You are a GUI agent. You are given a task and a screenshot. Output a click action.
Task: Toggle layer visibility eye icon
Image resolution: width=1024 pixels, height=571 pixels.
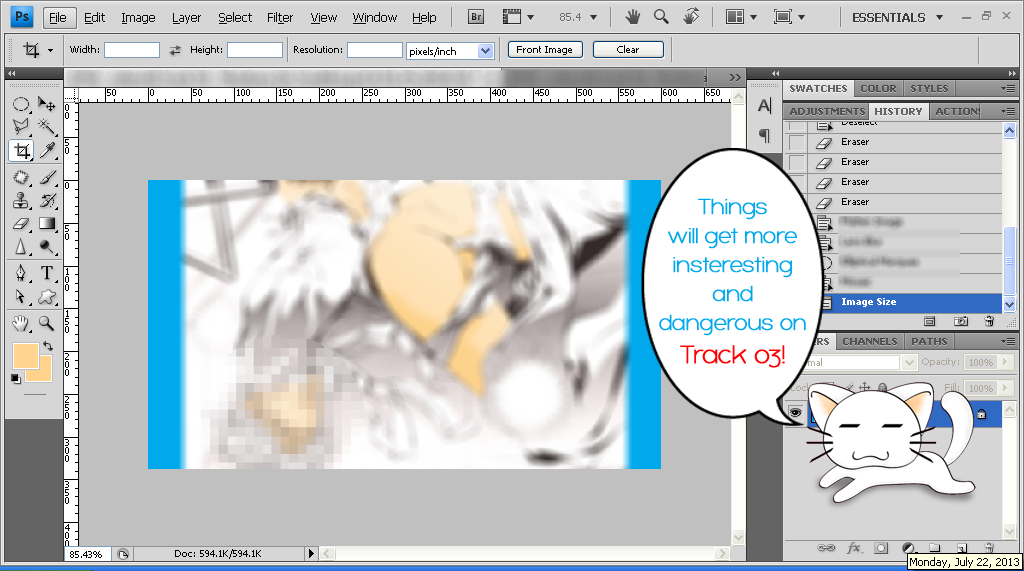tap(795, 413)
